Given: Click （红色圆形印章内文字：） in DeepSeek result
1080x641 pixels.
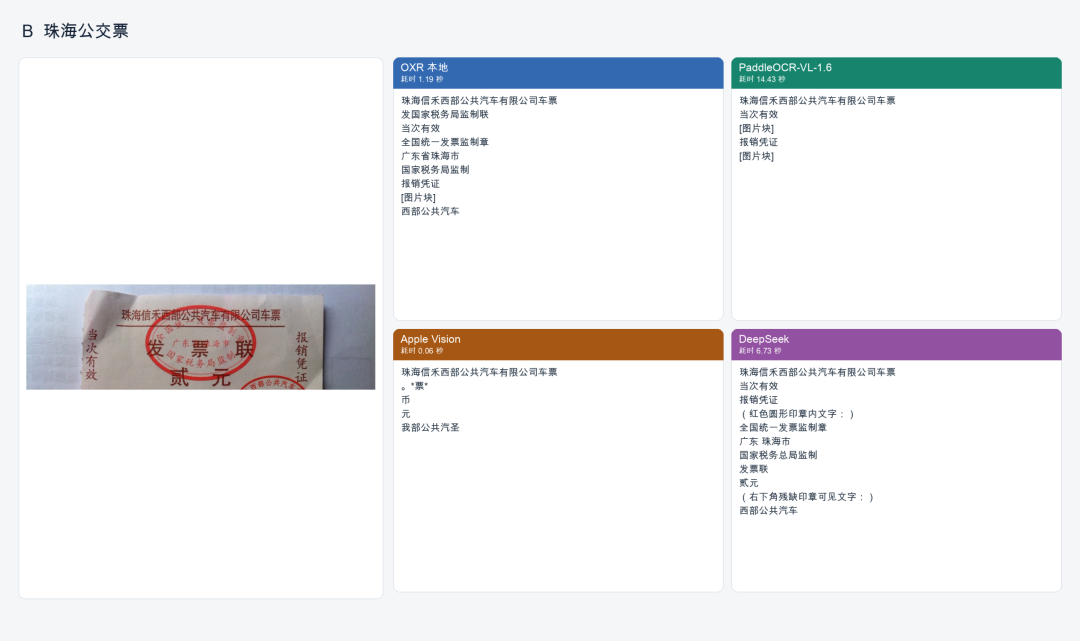Looking at the screenshot, I should (797, 414).
